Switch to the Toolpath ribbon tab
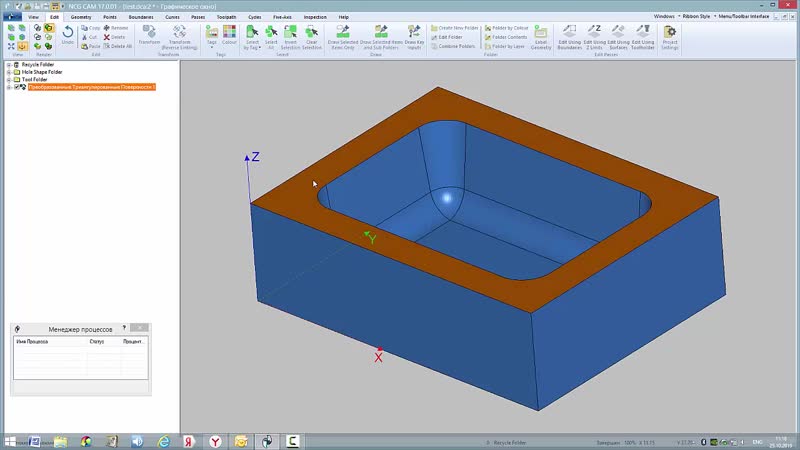The image size is (800, 450). (x=227, y=17)
